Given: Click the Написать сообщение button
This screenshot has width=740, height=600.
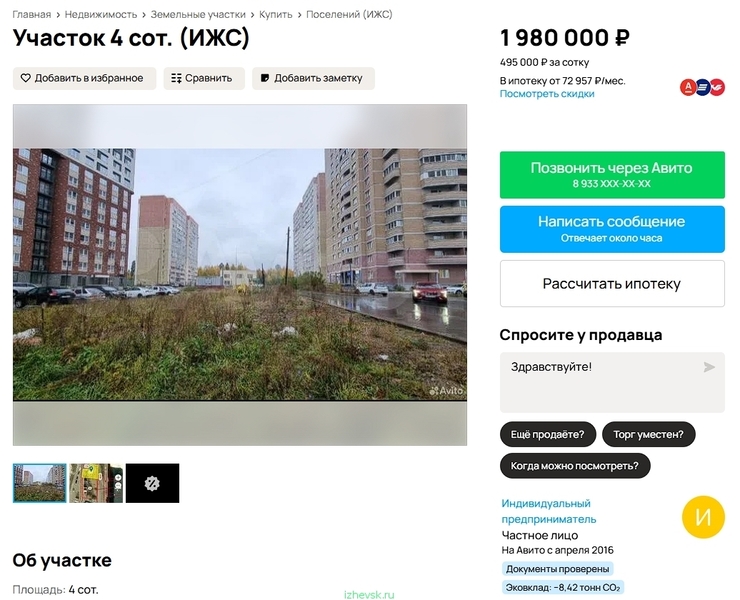Looking at the screenshot, I should coord(612,229).
